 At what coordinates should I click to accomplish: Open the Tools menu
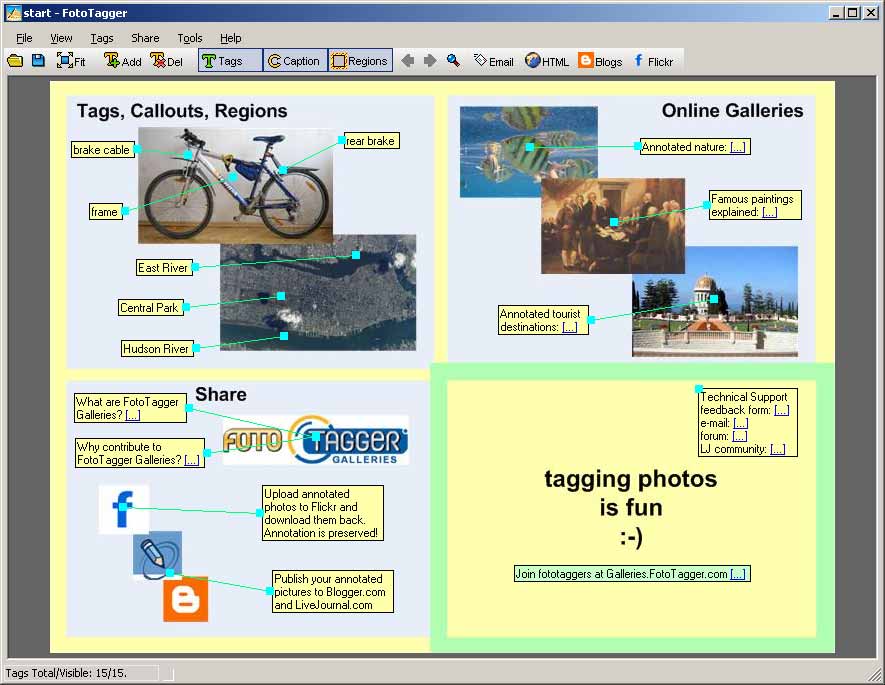point(190,38)
